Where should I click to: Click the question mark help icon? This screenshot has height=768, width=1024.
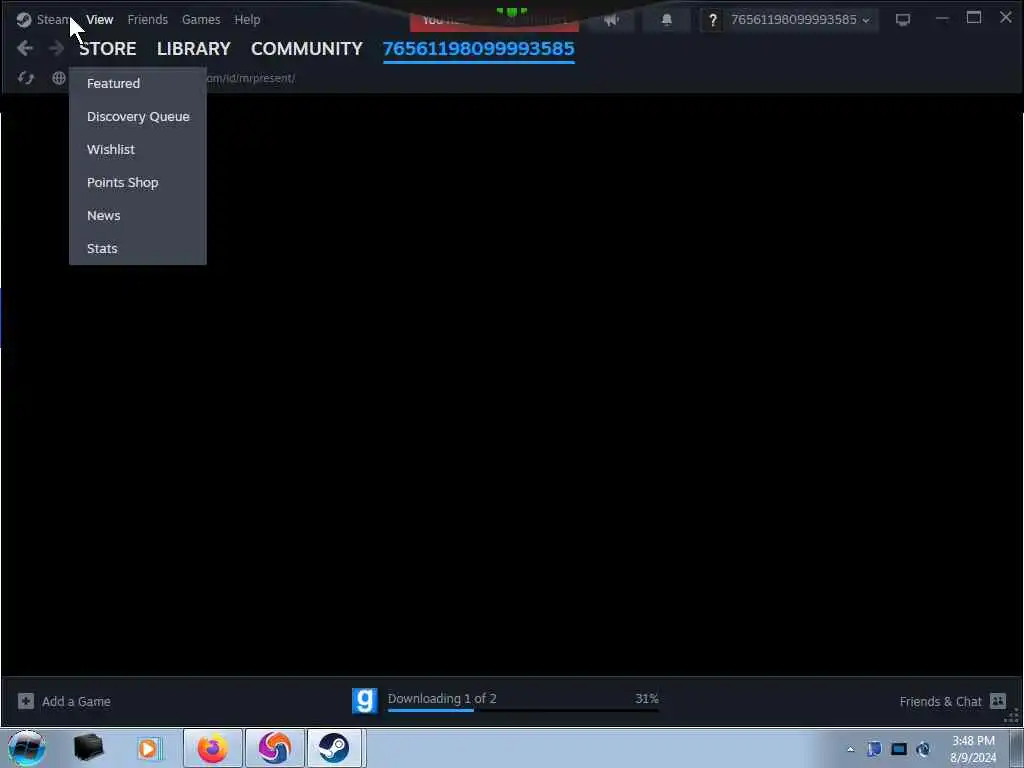[x=712, y=20]
